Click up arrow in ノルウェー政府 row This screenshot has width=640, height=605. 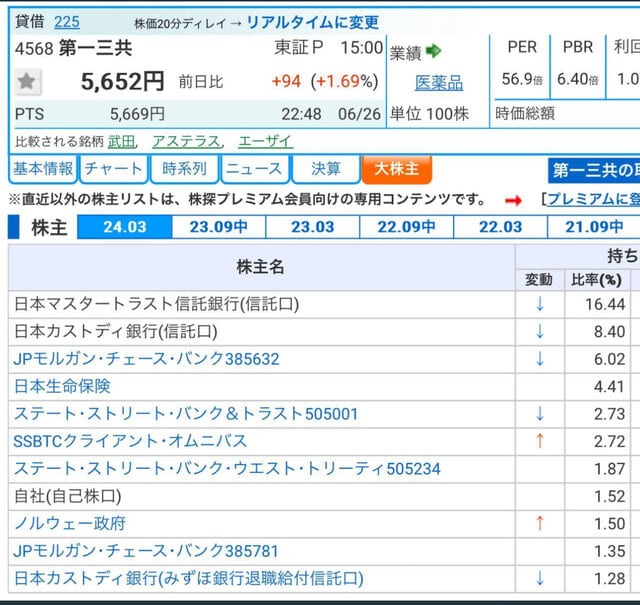540,523
